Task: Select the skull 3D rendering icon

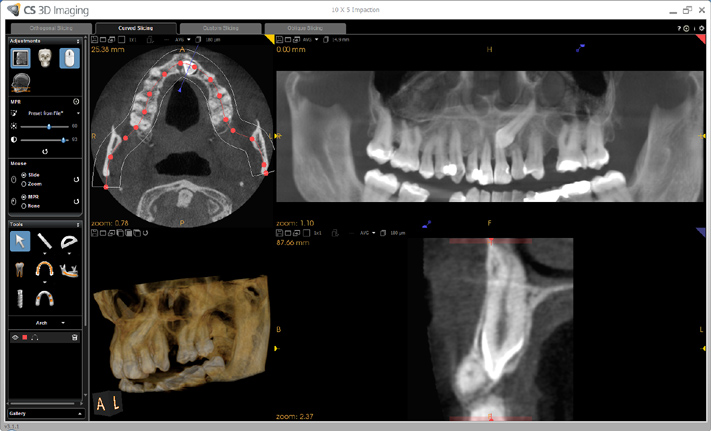Action: (45, 58)
